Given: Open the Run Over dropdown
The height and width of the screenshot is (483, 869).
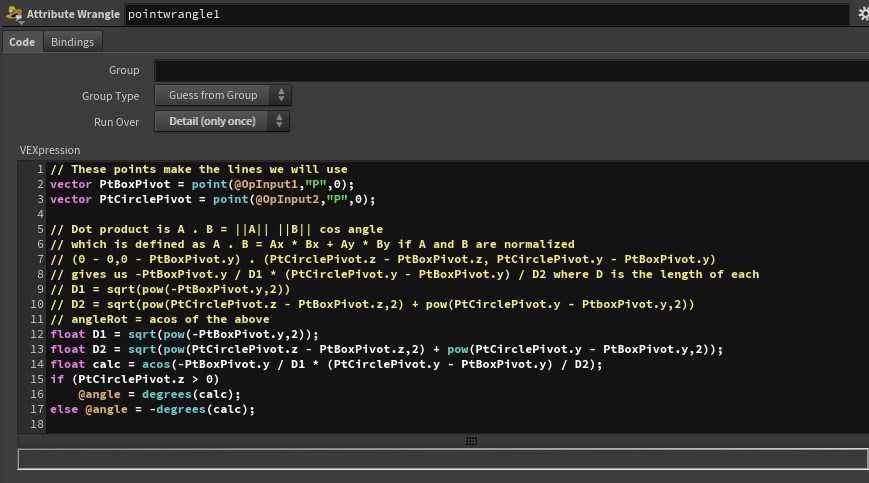Looking at the screenshot, I should (x=222, y=122).
